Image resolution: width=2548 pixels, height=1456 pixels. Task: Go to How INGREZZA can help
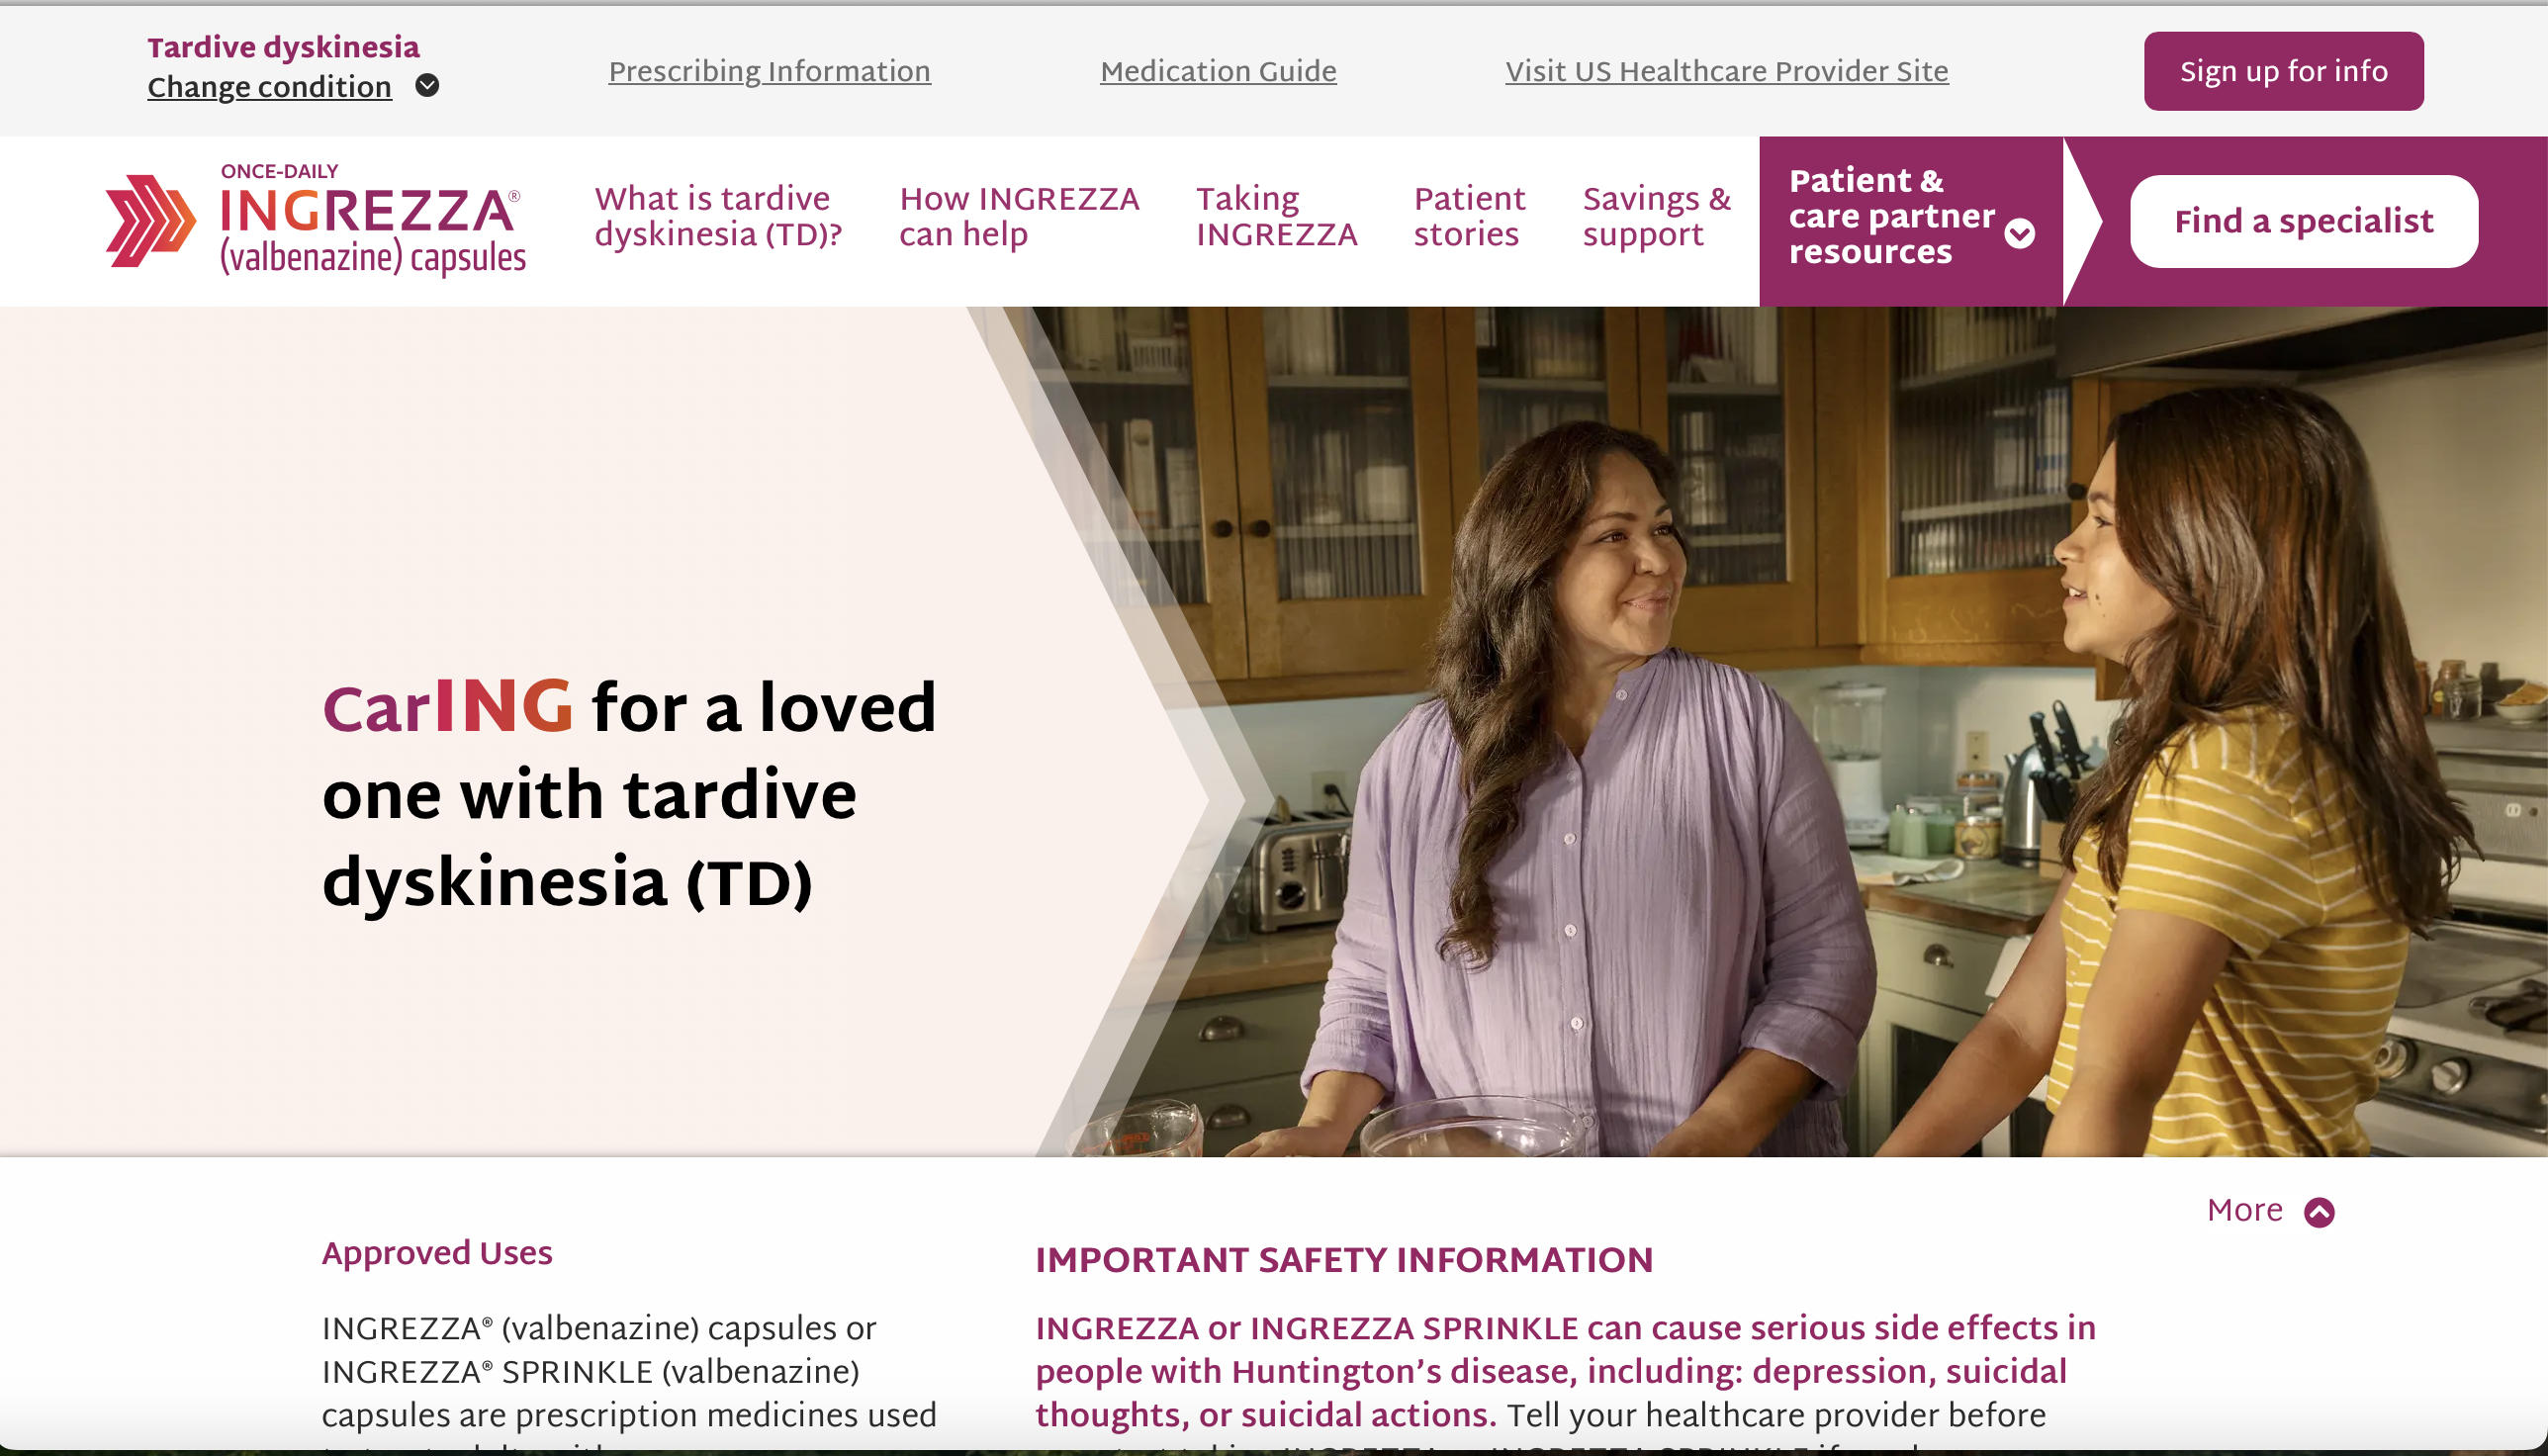point(1019,216)
